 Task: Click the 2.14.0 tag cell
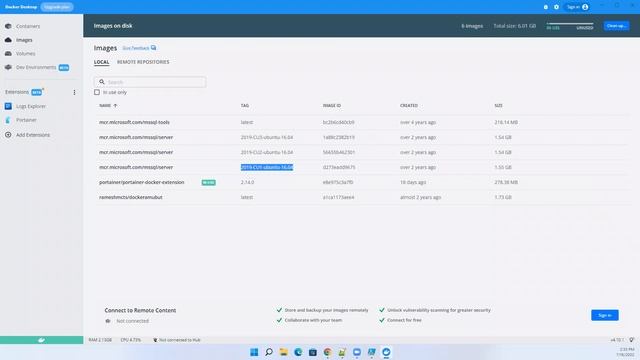click(x=247, y=182)
